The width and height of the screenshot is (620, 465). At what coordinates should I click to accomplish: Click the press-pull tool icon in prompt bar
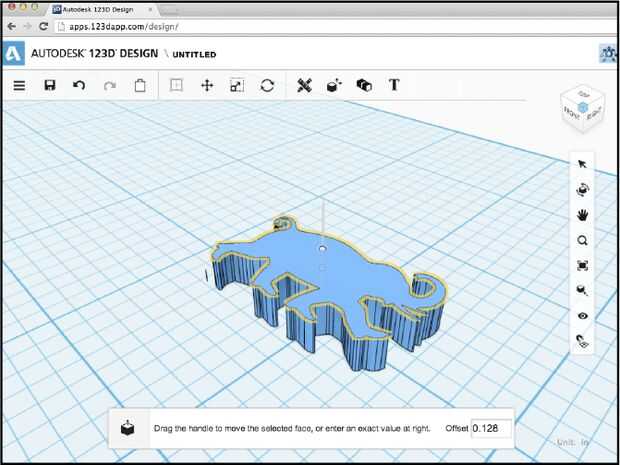pyautogui.click(x=127, y=428)
